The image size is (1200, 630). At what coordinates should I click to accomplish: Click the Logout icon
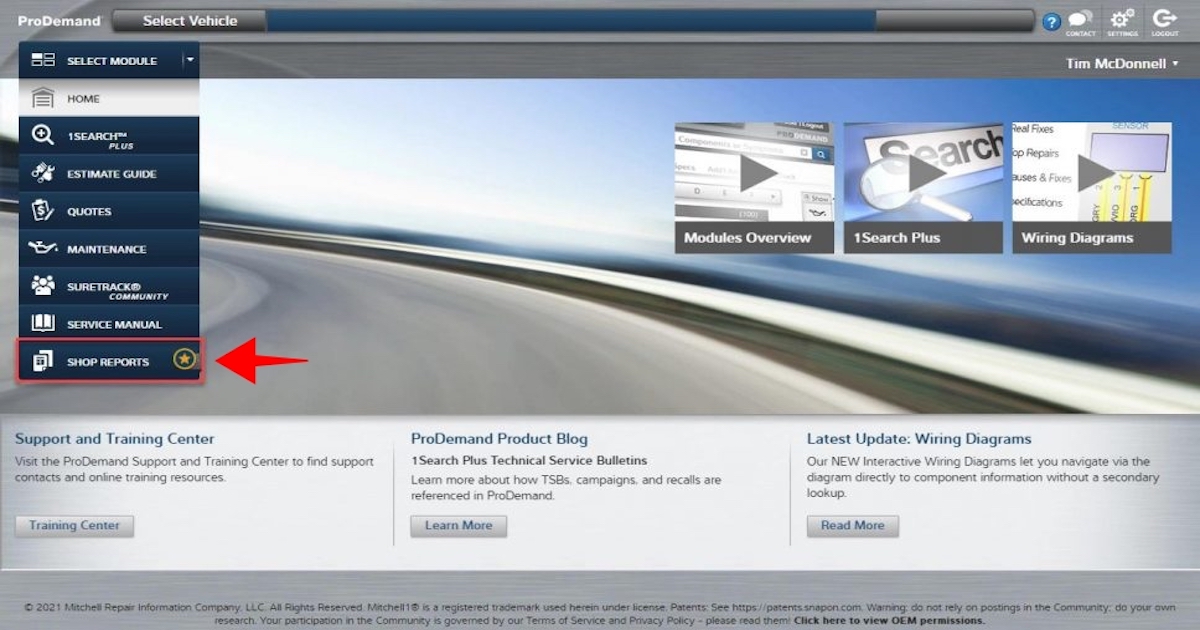(x=1164, y=20)
